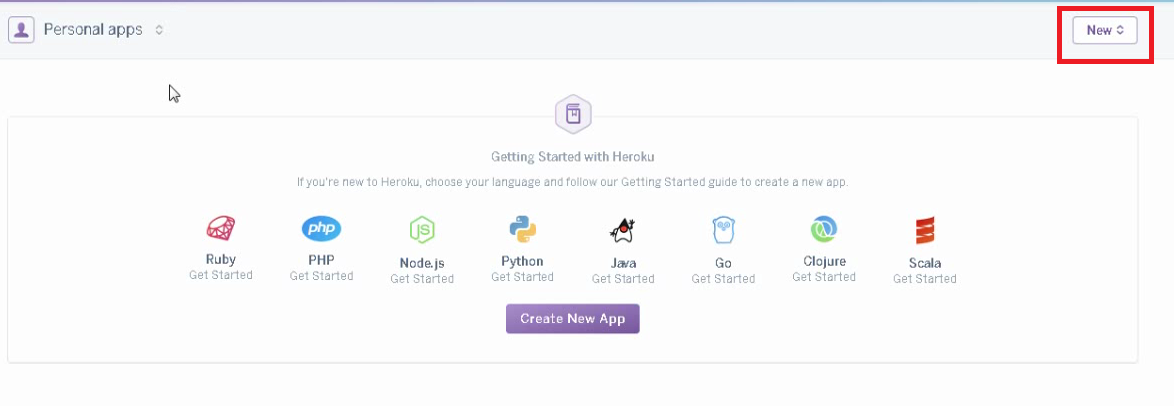Select the Go gopher icon
This screenshot has width=1174, height=406.
point(723,230)
